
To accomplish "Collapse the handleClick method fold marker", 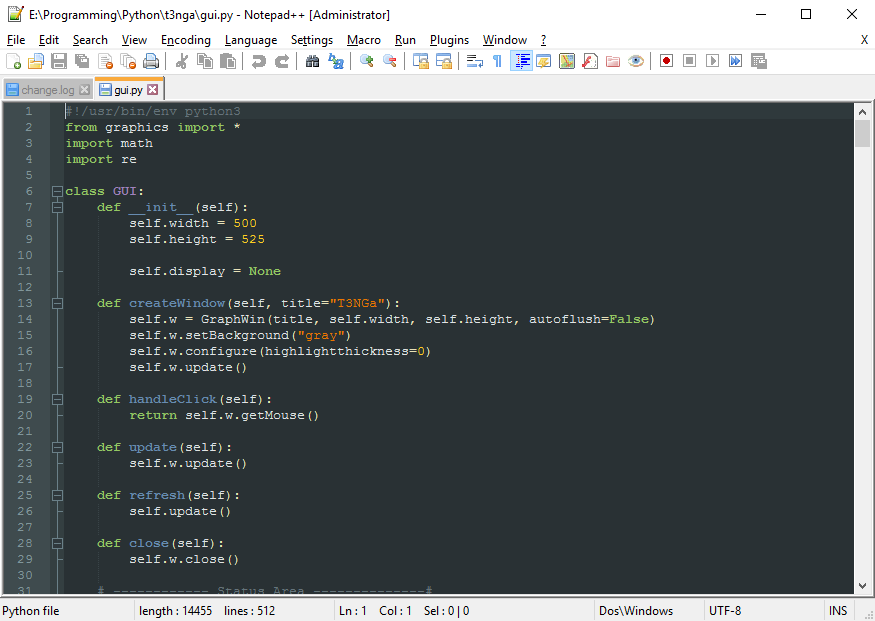I will tap(57, 399).
